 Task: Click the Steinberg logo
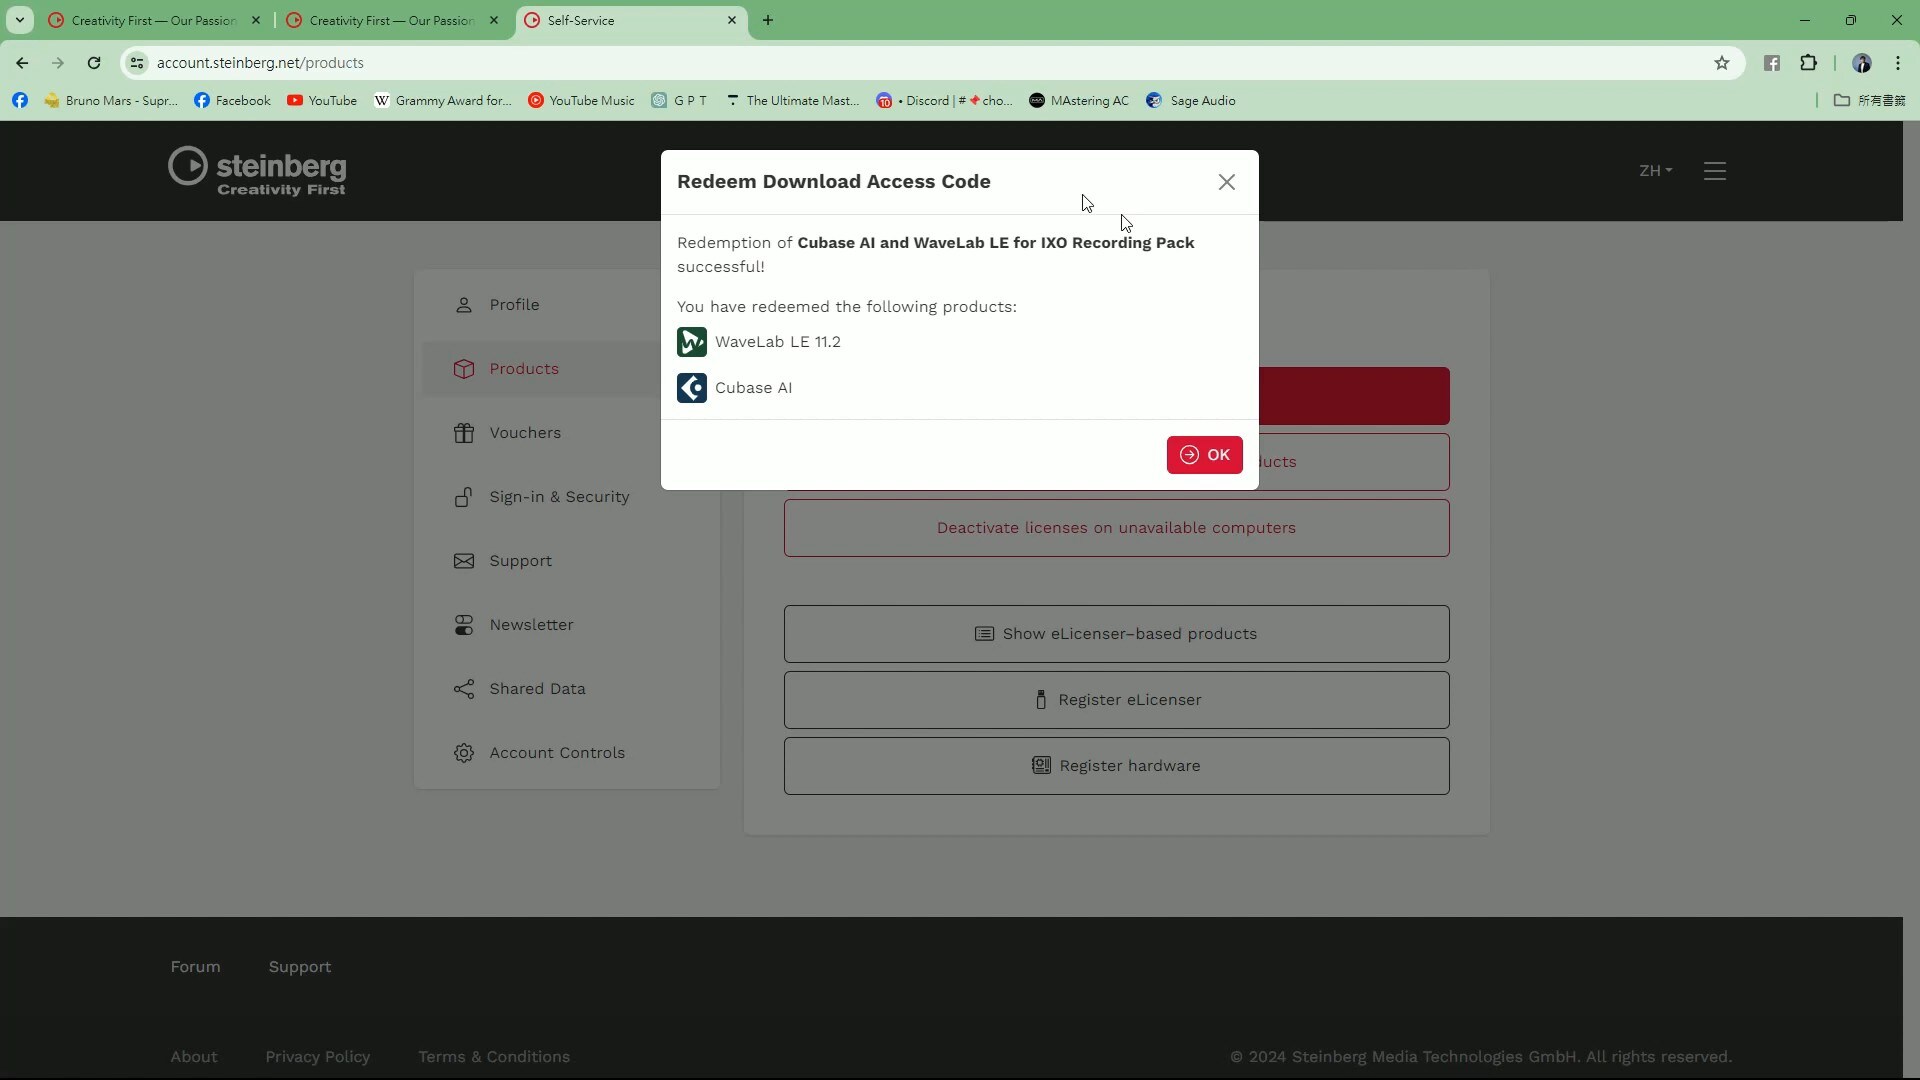click(x=257, y=171)
